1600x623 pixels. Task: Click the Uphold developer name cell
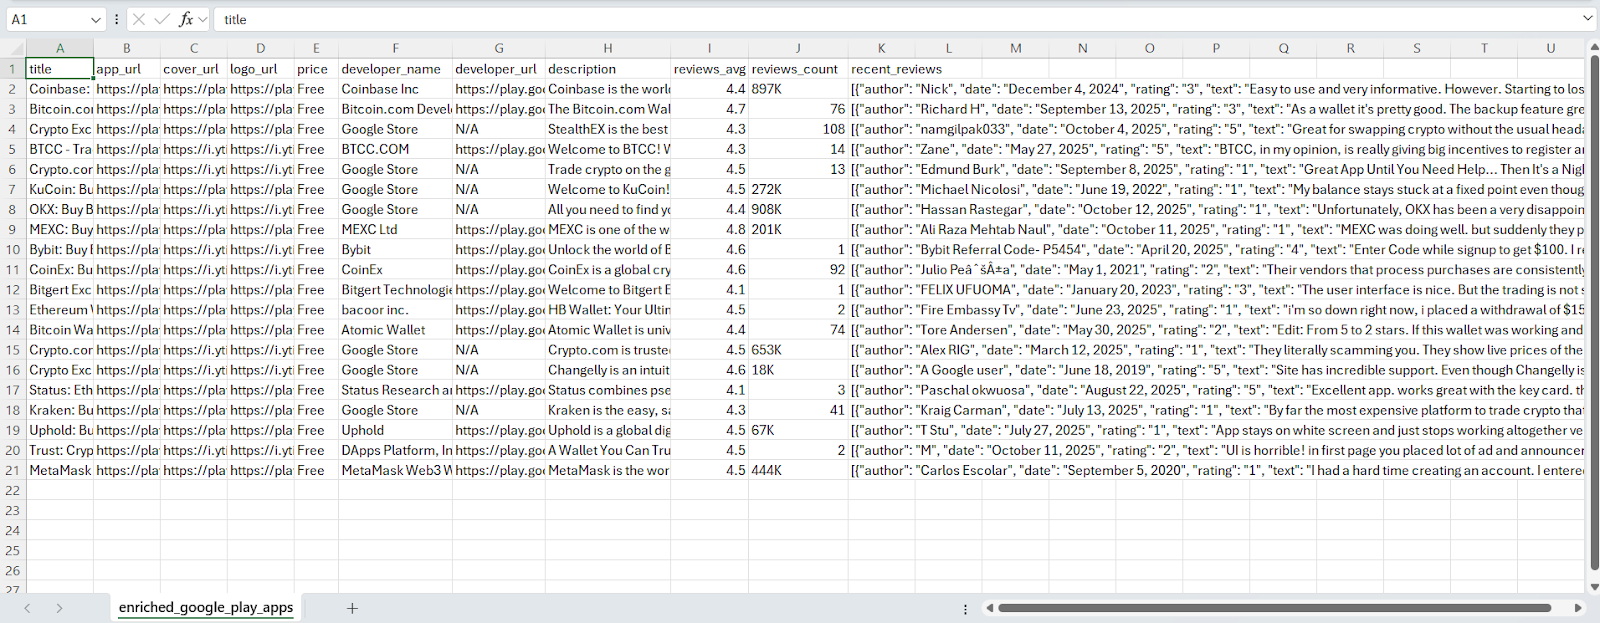coord(395,430)
